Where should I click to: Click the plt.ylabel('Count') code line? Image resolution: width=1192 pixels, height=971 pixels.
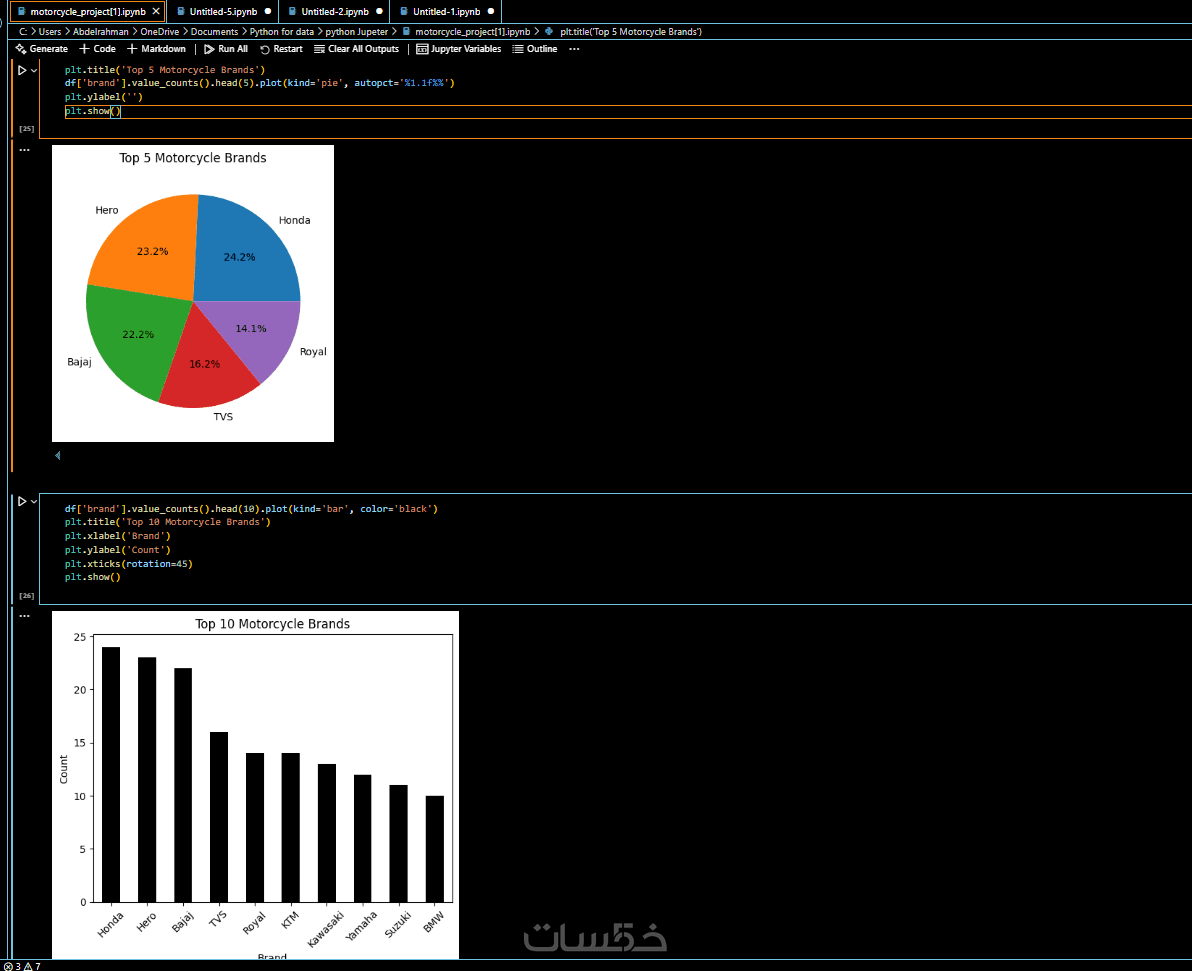click(118, 550)
